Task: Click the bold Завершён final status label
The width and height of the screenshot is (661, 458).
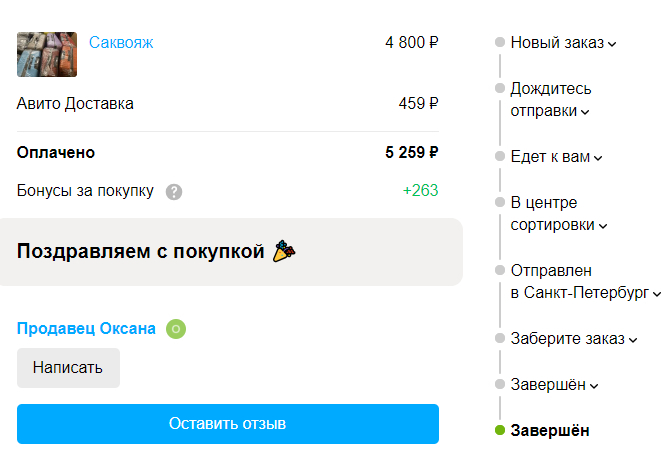Action: [x=550, y=431]
